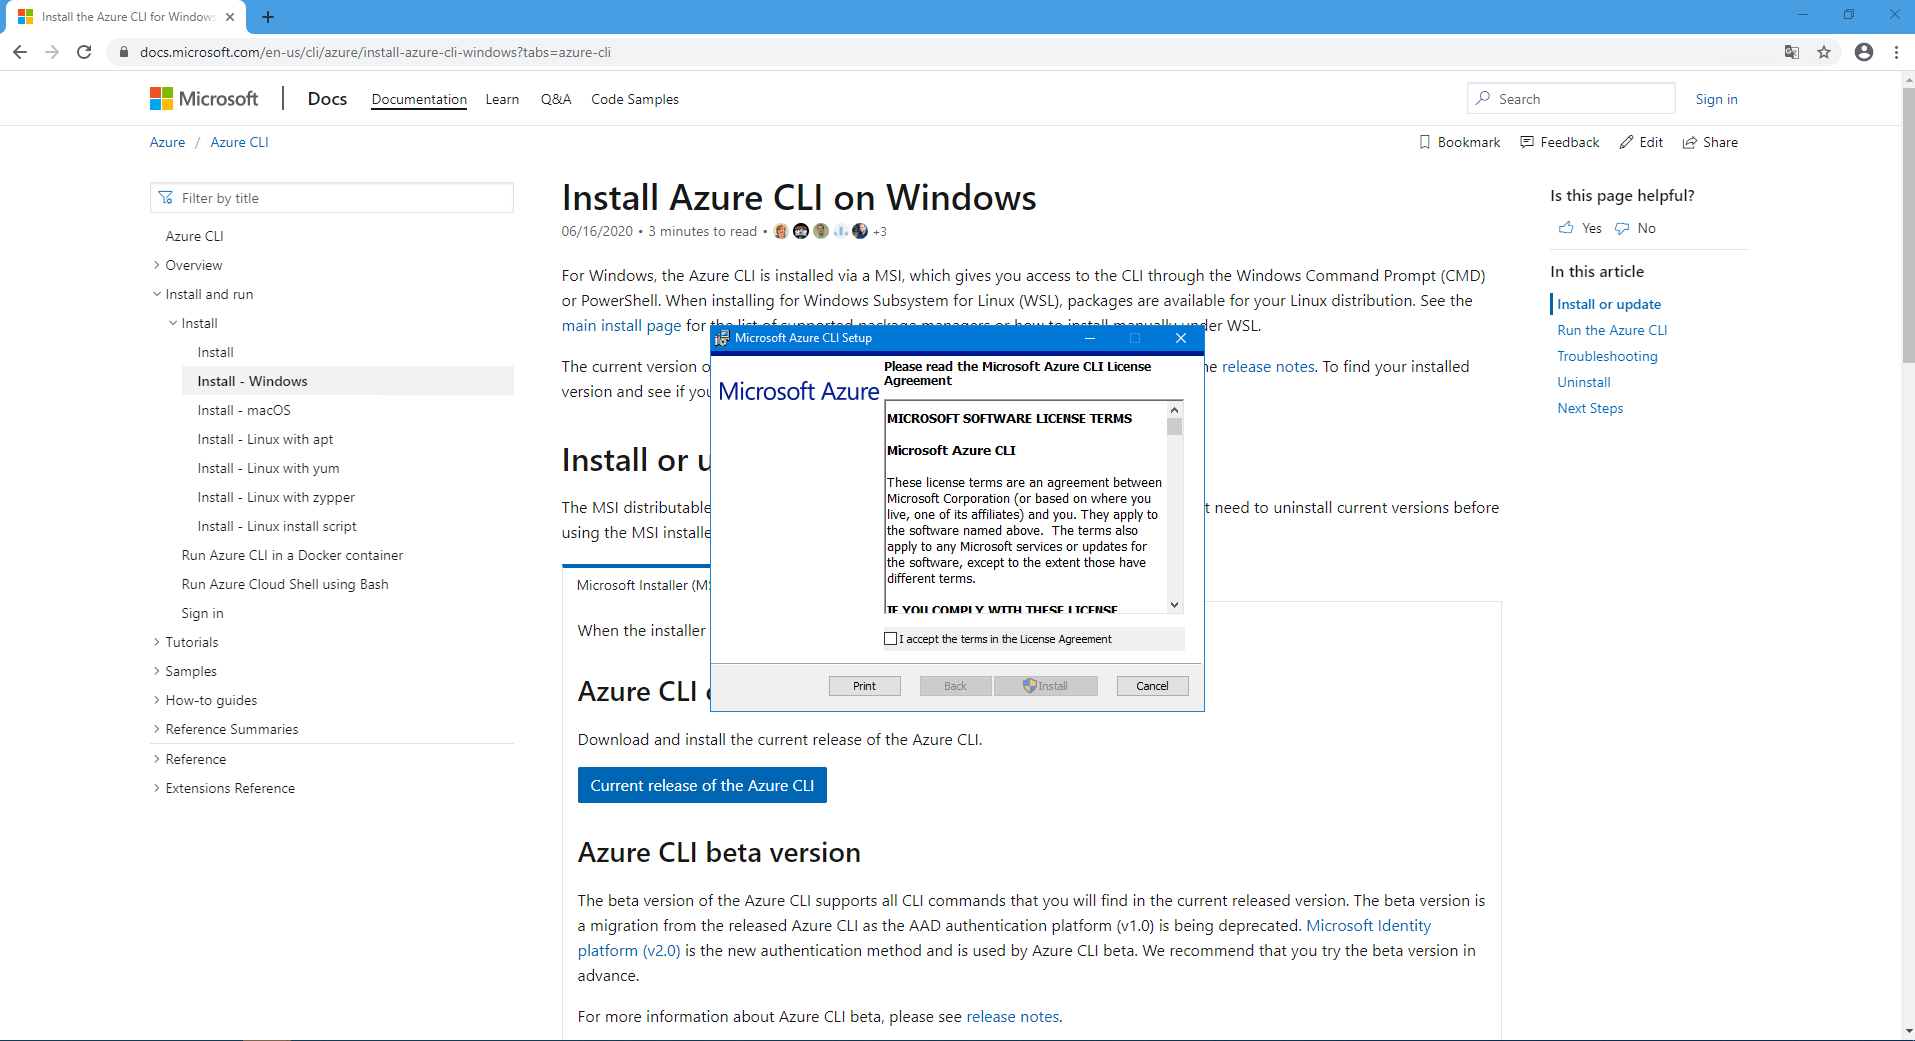Open the Code Samples nav item
Viewport: 1915px width, 1041px height.
click(x=634, y=99)
